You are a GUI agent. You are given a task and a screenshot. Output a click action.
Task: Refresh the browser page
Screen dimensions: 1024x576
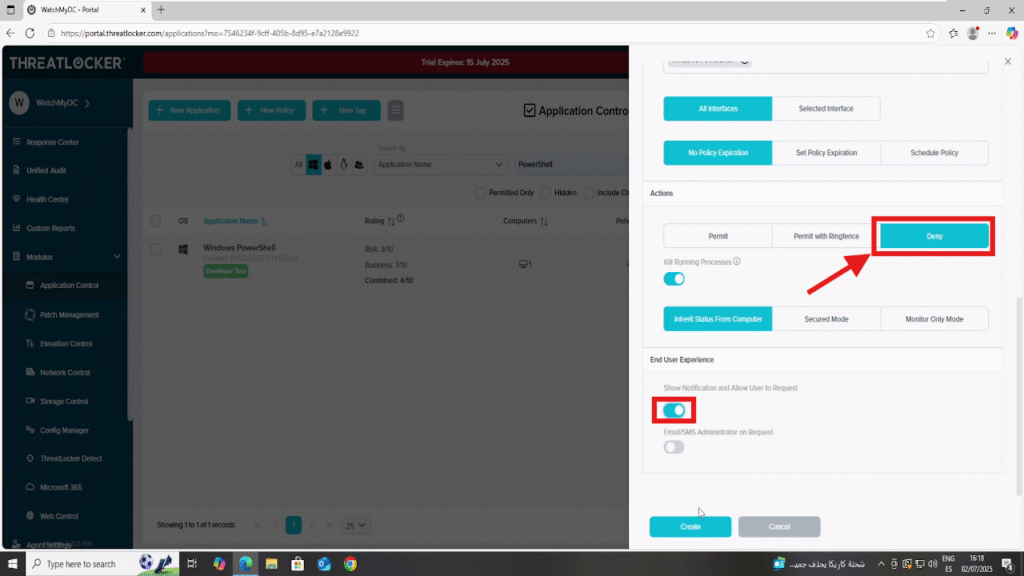point(30,33)
